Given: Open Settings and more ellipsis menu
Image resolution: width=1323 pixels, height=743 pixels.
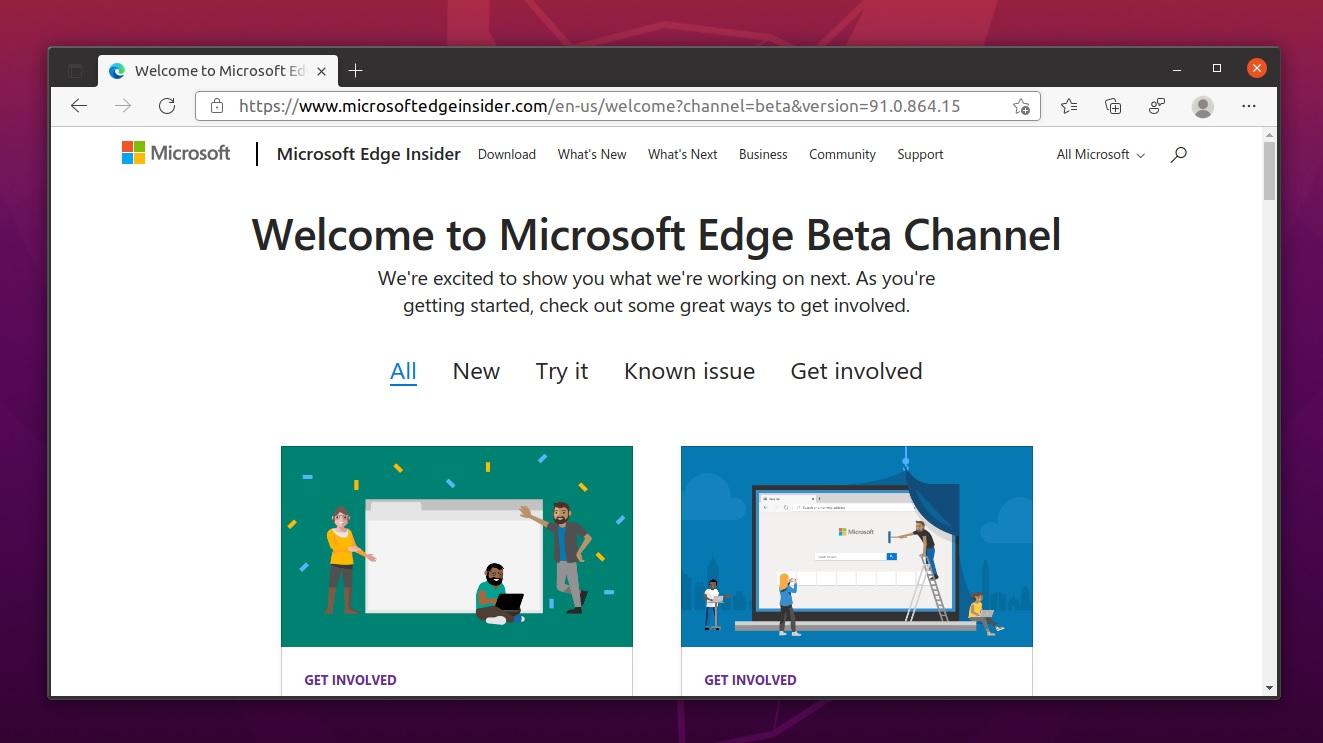Looking at the screenshot, I should [x=1248, y=106].
